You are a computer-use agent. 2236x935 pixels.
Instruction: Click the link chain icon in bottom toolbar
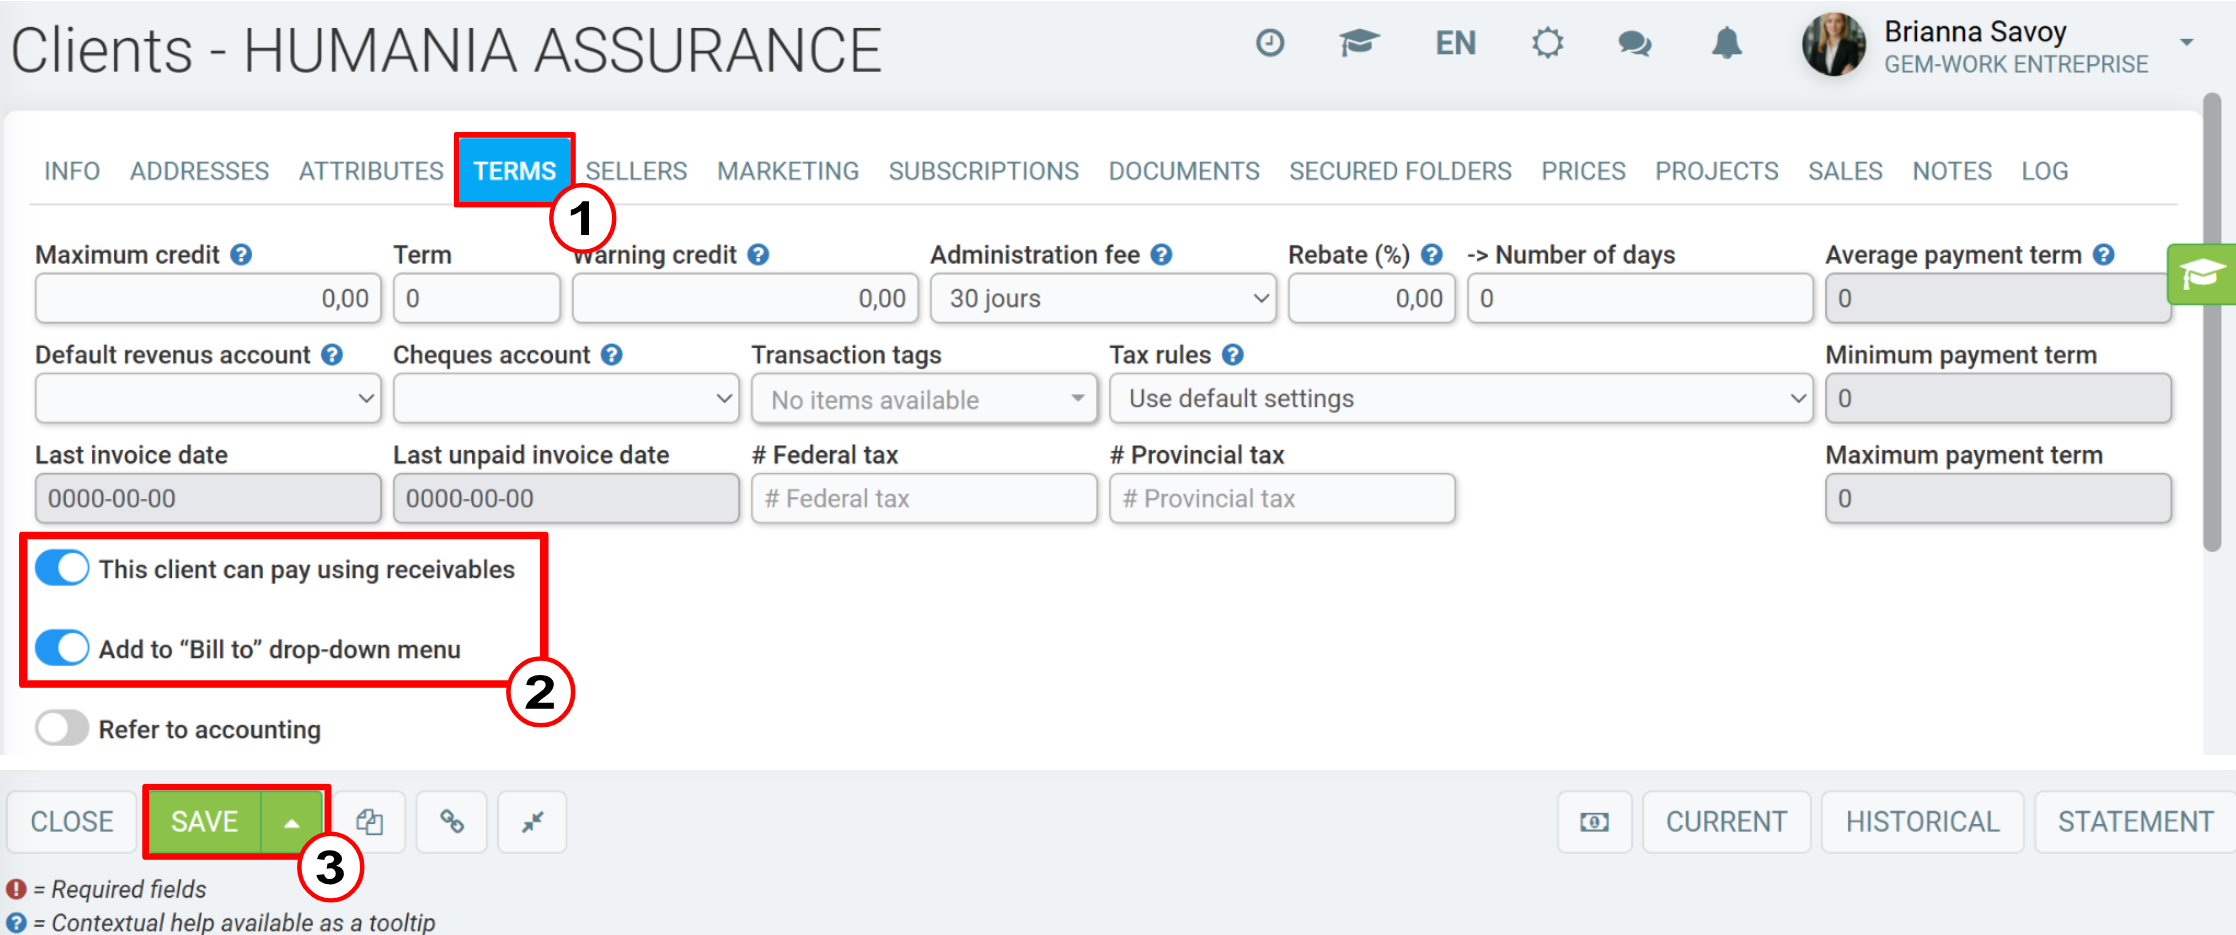click(452, 822)
